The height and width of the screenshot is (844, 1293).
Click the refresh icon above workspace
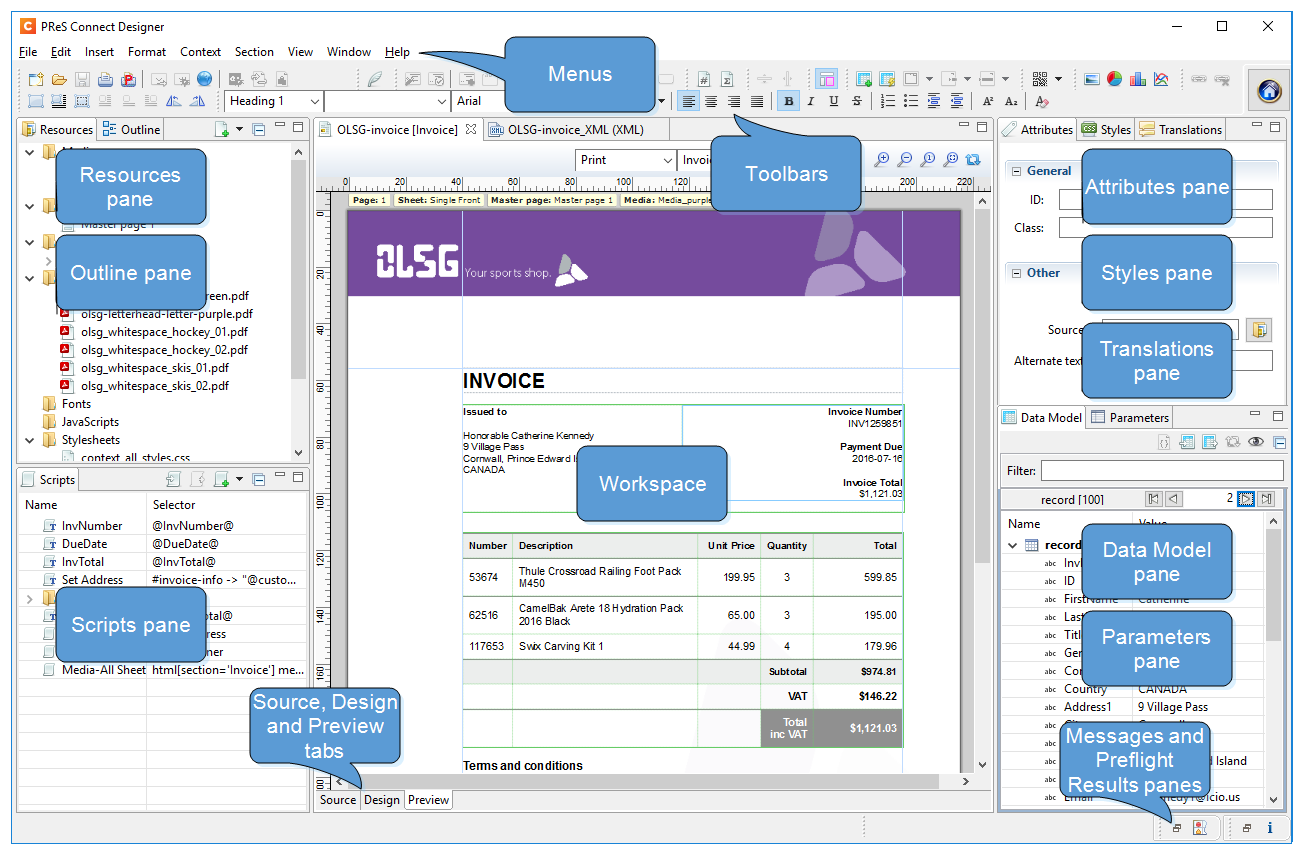tap(973, 160)
